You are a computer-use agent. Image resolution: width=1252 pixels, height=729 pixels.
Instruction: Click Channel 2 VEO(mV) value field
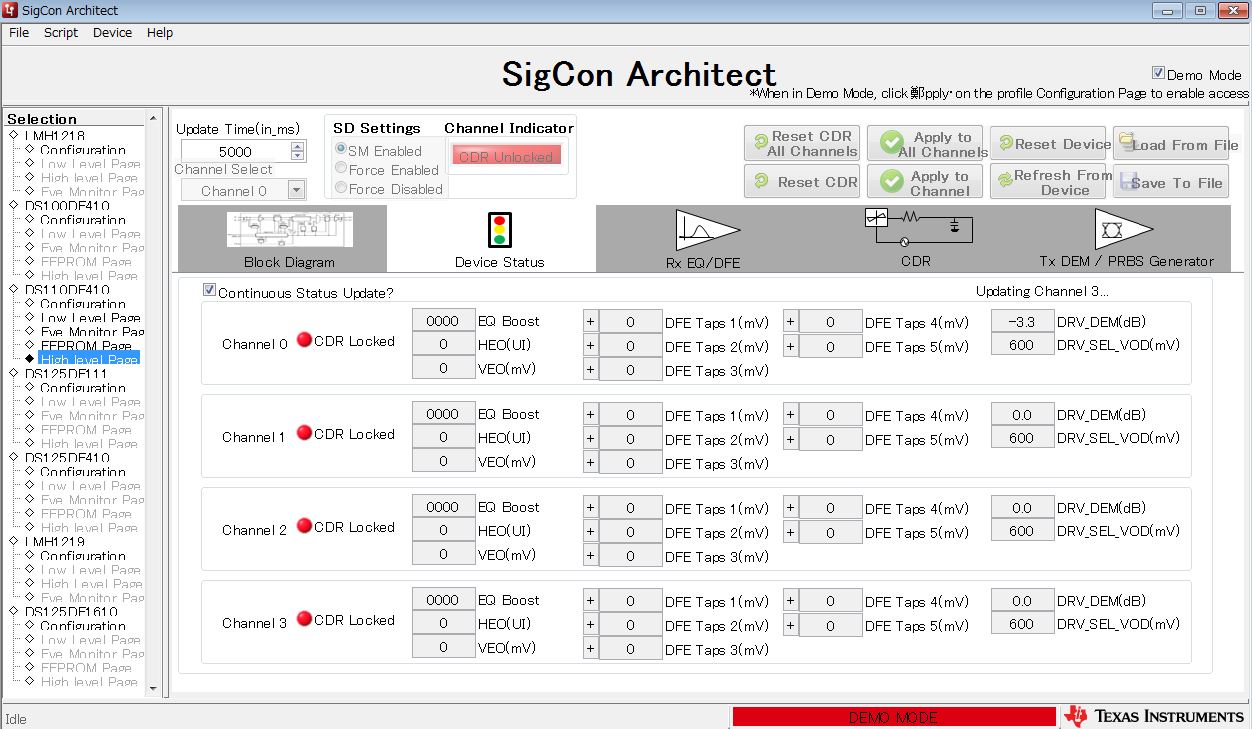pyautogui.click(x=443, y=555)
